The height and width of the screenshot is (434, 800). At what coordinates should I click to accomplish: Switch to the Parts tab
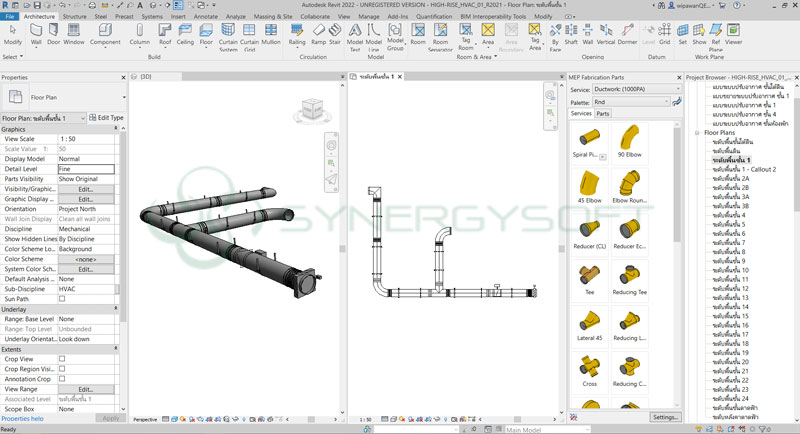pos(603,114)
